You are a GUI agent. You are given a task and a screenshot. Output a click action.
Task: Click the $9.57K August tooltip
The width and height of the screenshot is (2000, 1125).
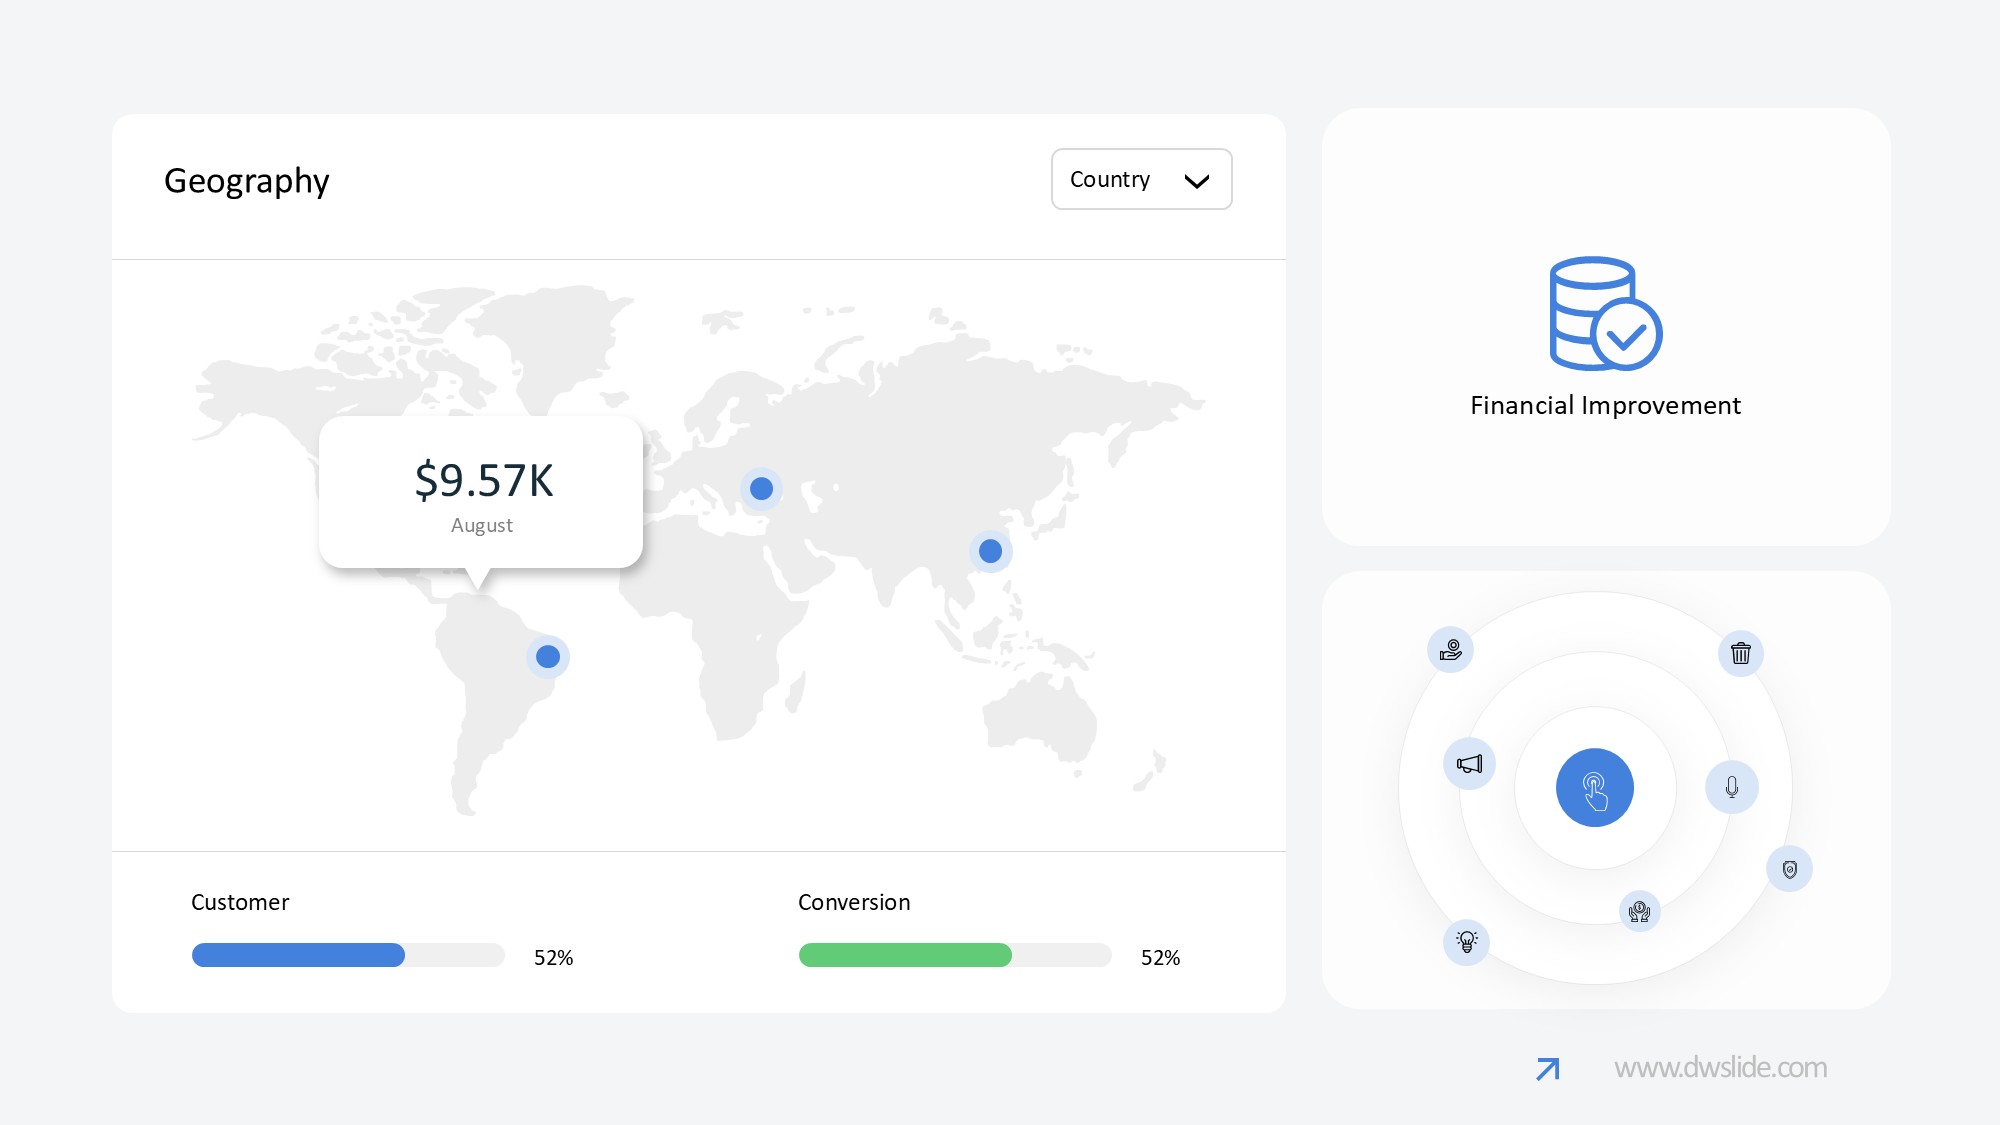pos(481,493)
